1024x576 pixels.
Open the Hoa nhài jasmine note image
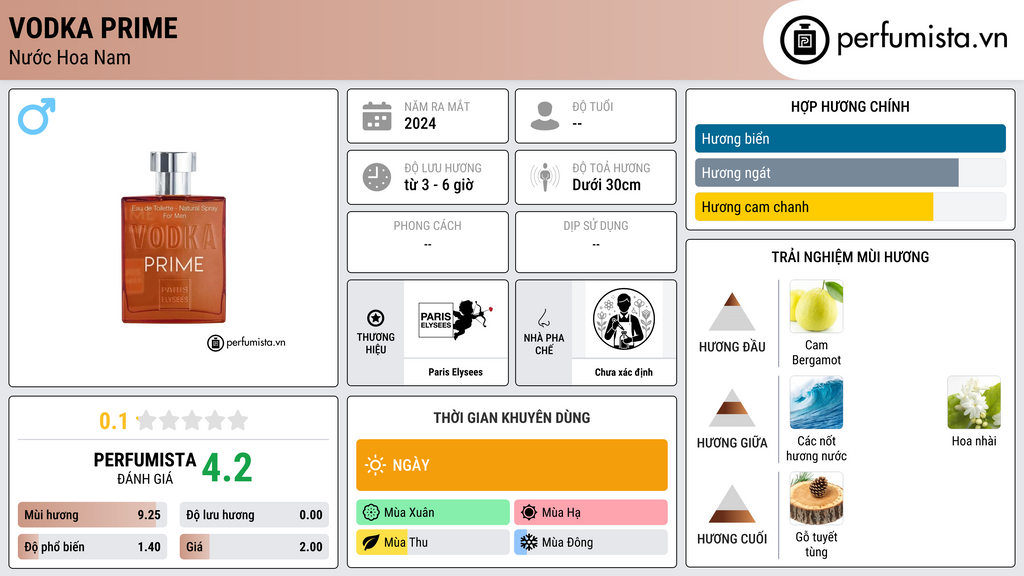point(974,402)
